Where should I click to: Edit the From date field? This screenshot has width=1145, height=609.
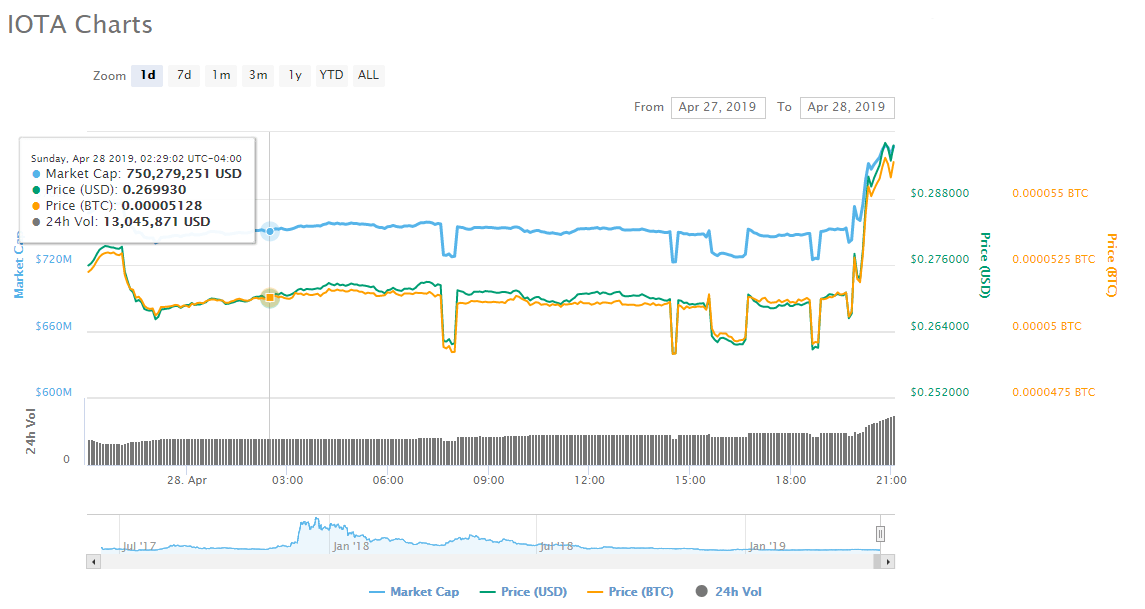point(719,107)
